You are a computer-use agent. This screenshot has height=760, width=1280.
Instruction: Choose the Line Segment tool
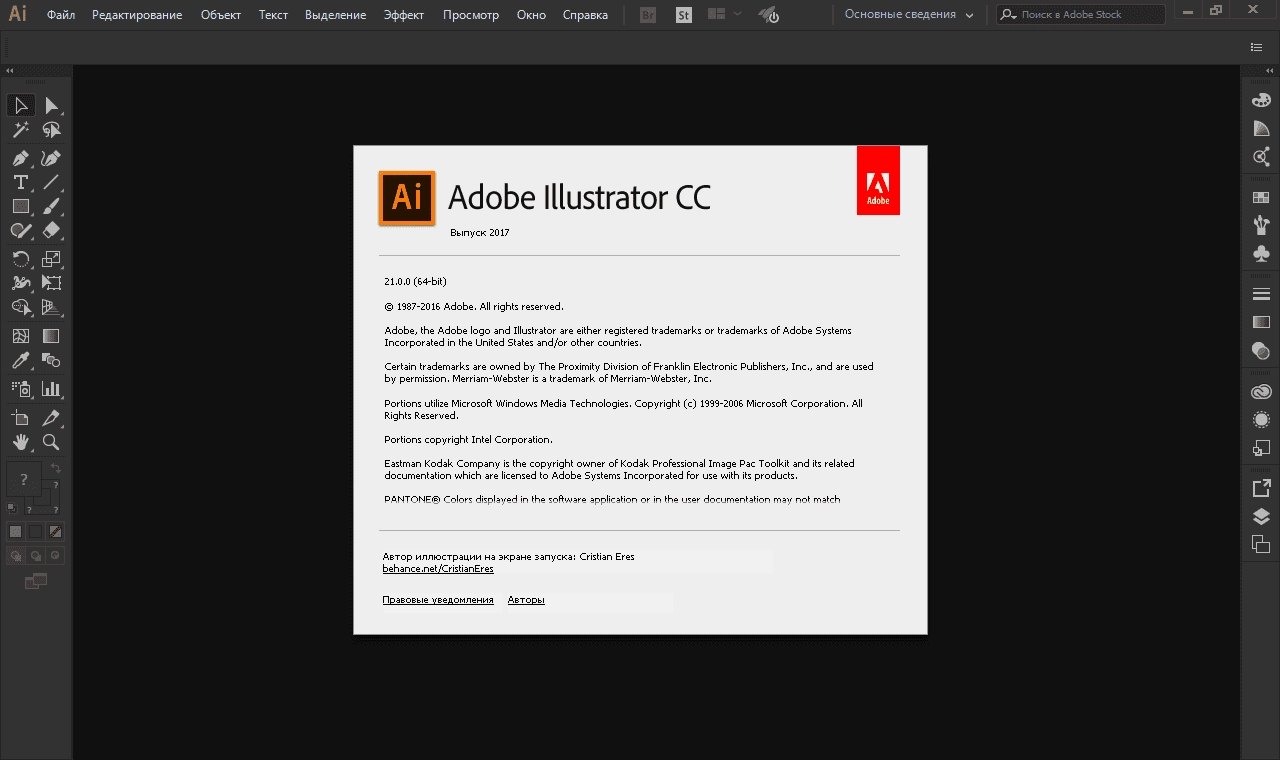[51, 182]
